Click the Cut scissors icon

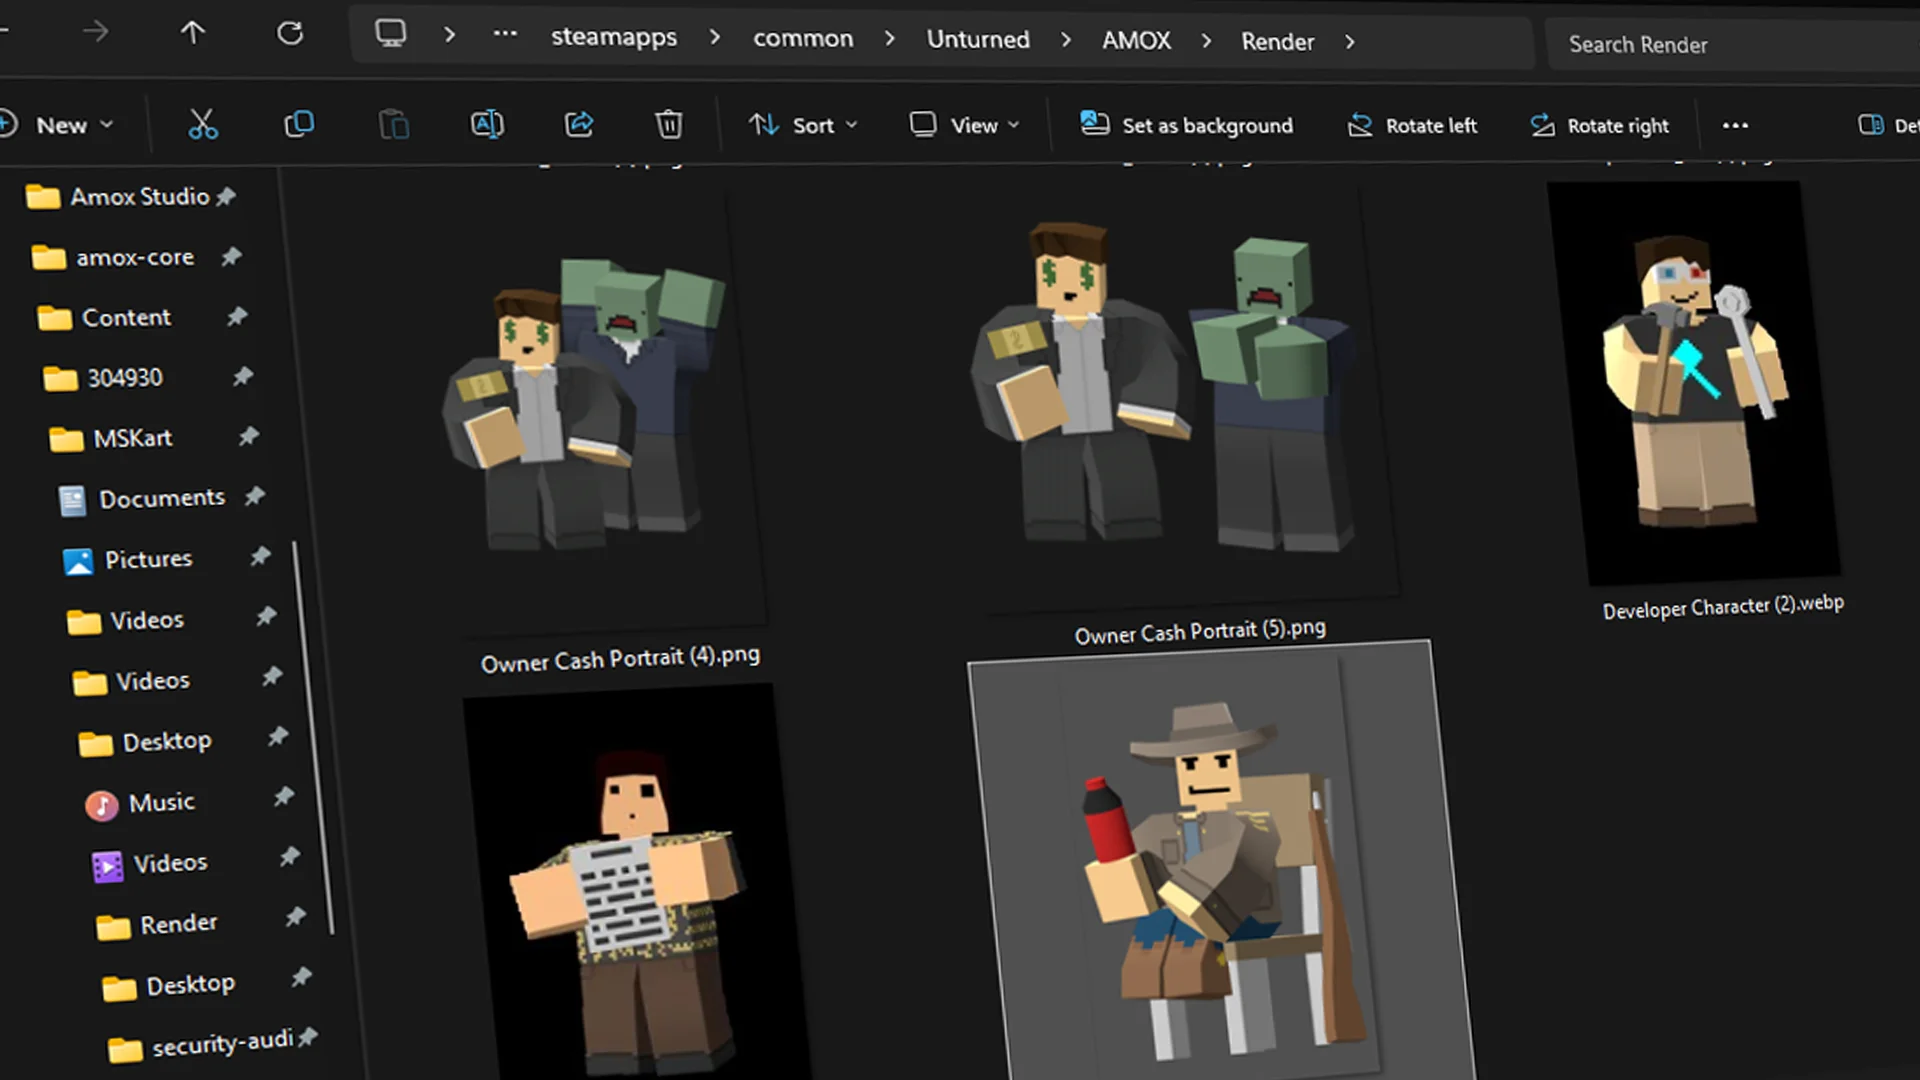click(203, 124)
